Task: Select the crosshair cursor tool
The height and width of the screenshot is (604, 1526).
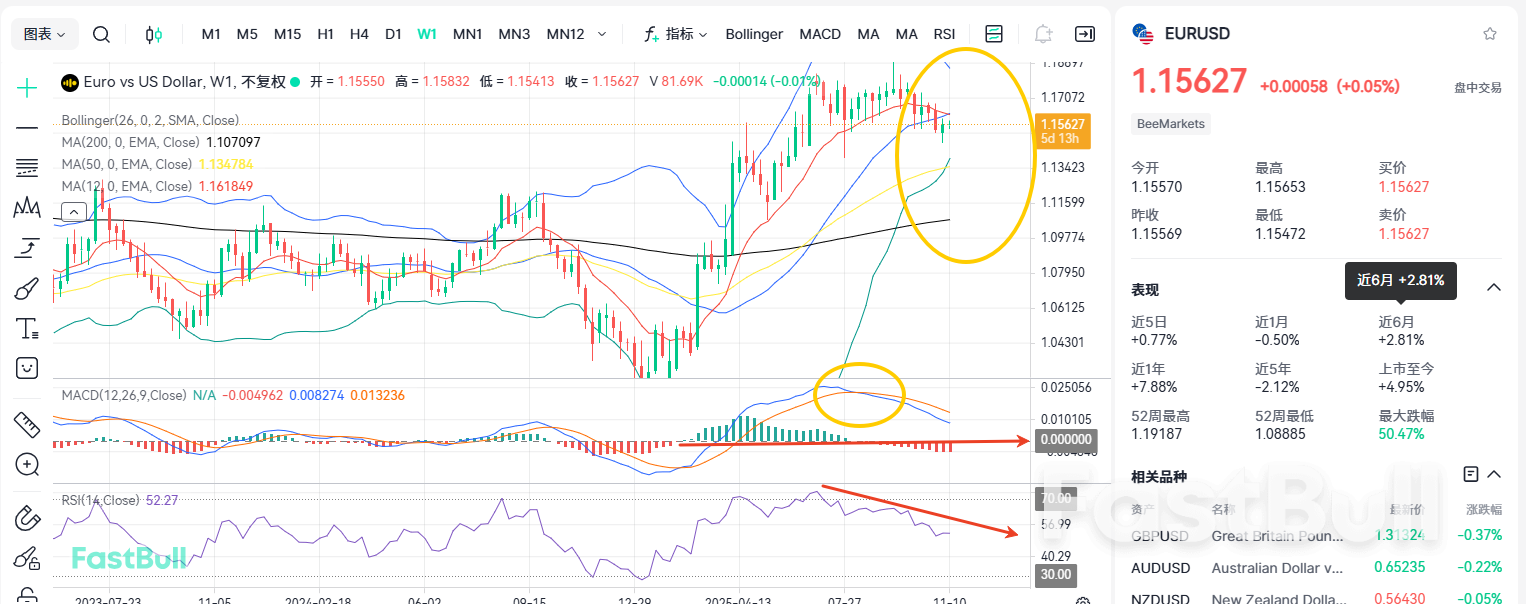Action: tap(26, 86)
